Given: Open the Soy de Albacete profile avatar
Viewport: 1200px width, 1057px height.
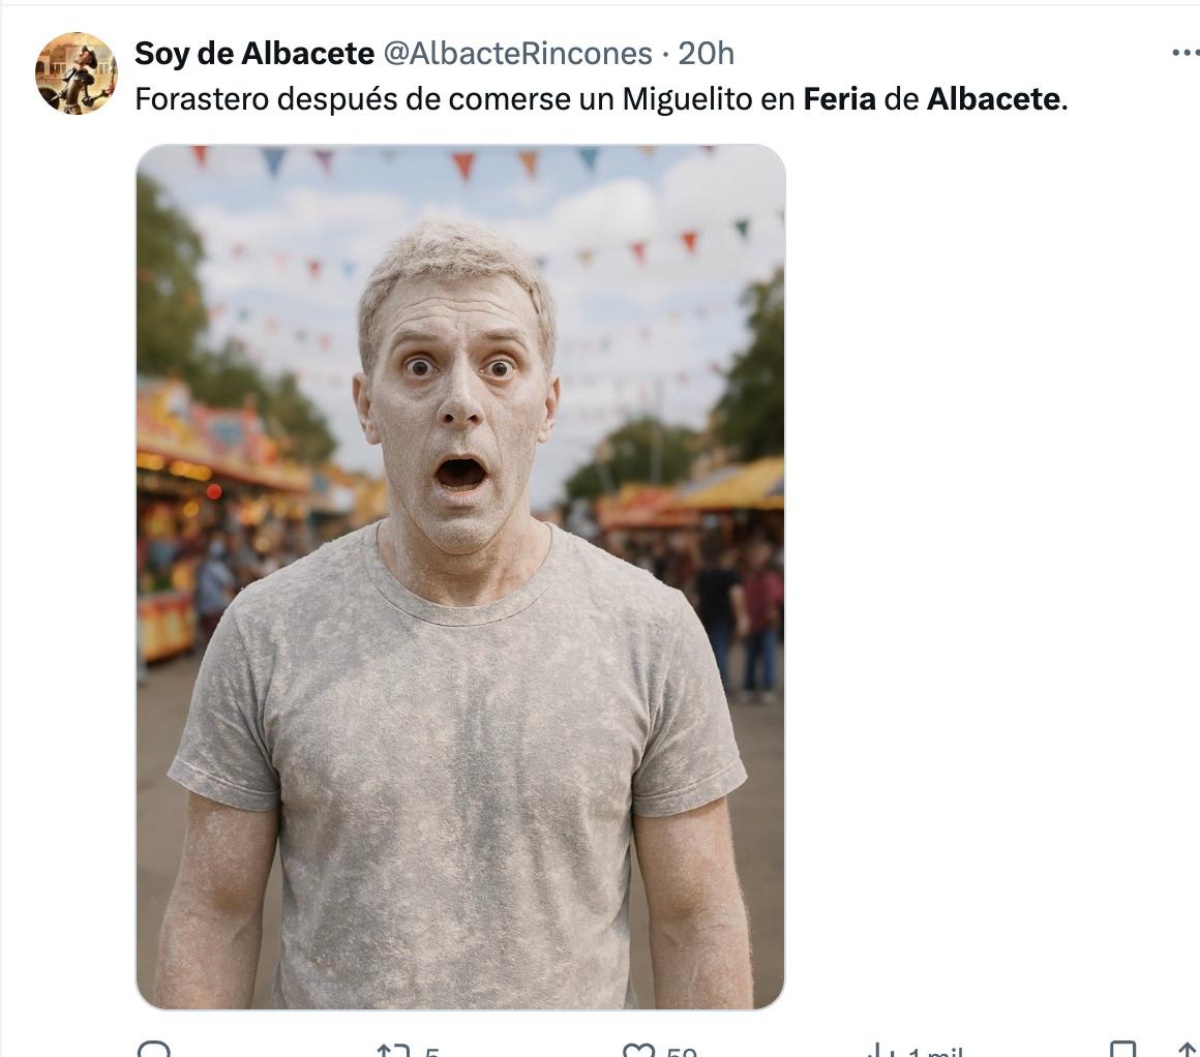Looking at the screenshot, I should pos(76,73).
